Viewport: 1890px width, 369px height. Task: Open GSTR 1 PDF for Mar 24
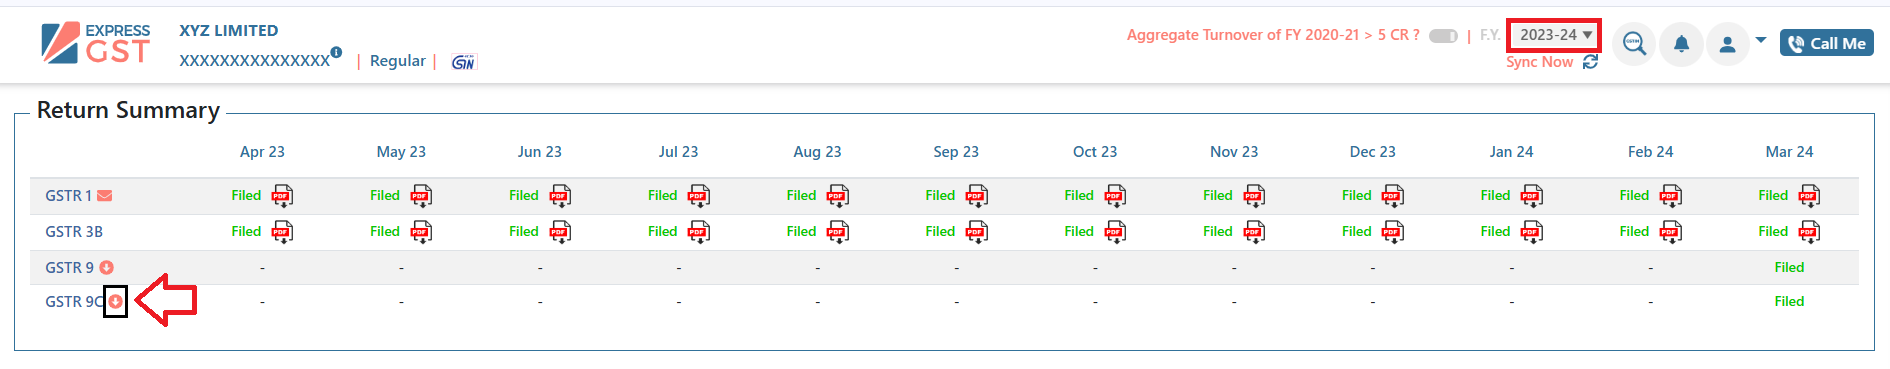[x=1809, y=195]
